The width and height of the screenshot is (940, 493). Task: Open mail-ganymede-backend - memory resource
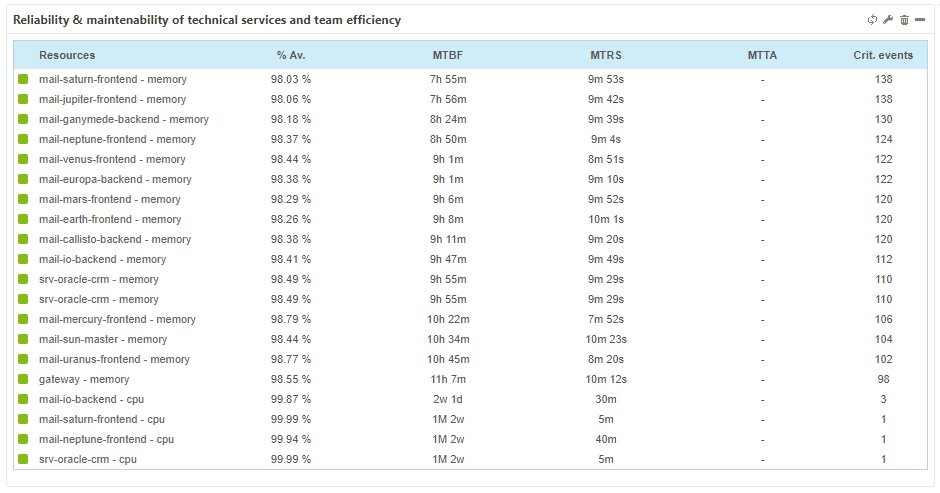pos(123,119)
